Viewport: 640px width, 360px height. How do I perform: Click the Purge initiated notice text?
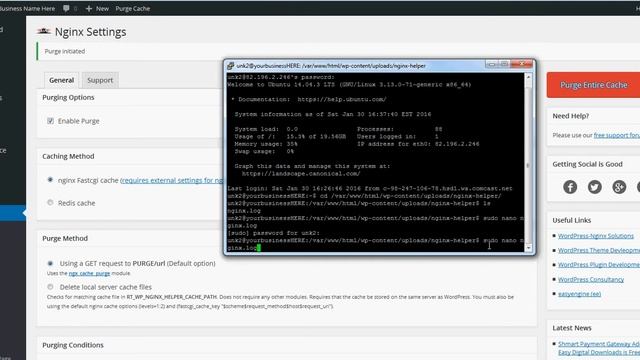tap(64, 51)
